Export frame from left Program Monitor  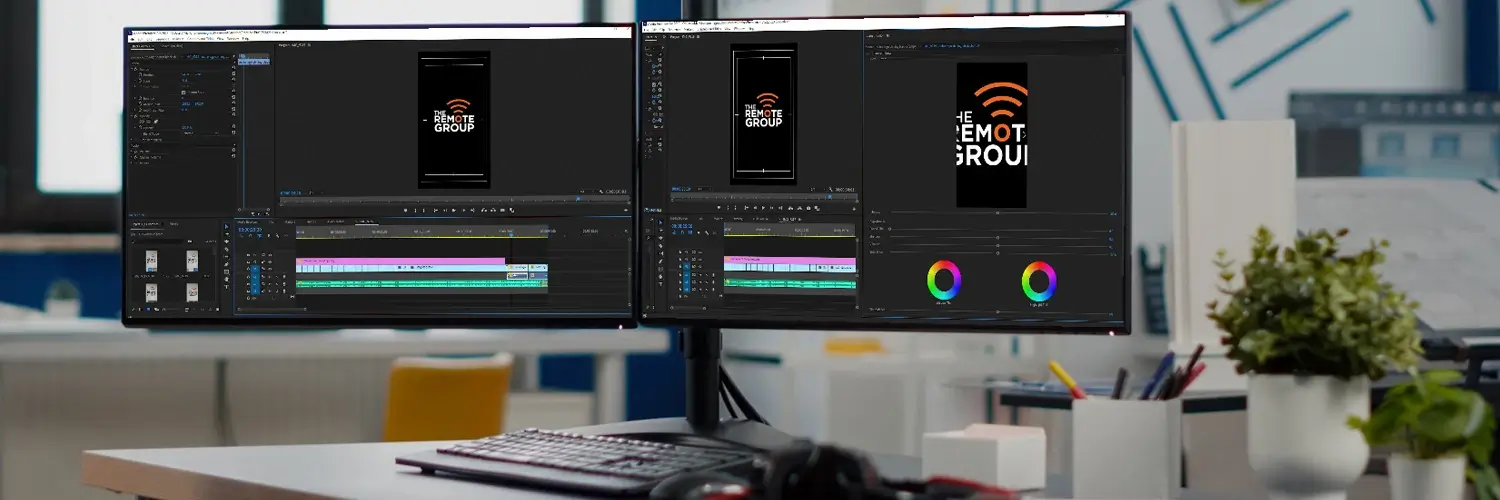(503, 210)
